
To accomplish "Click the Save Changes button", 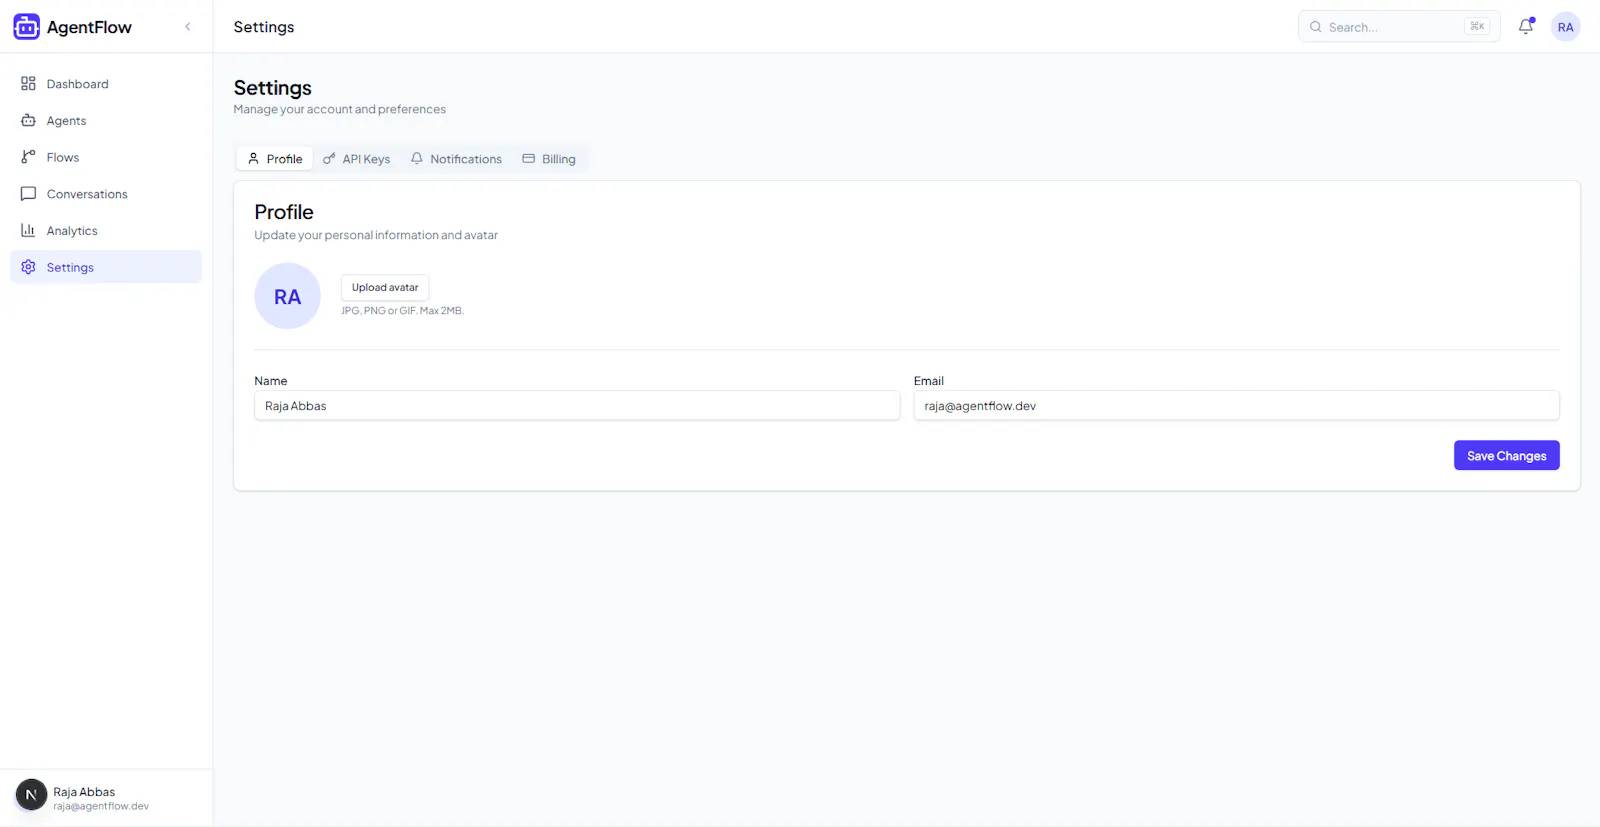I will (x=1506, y=456).
